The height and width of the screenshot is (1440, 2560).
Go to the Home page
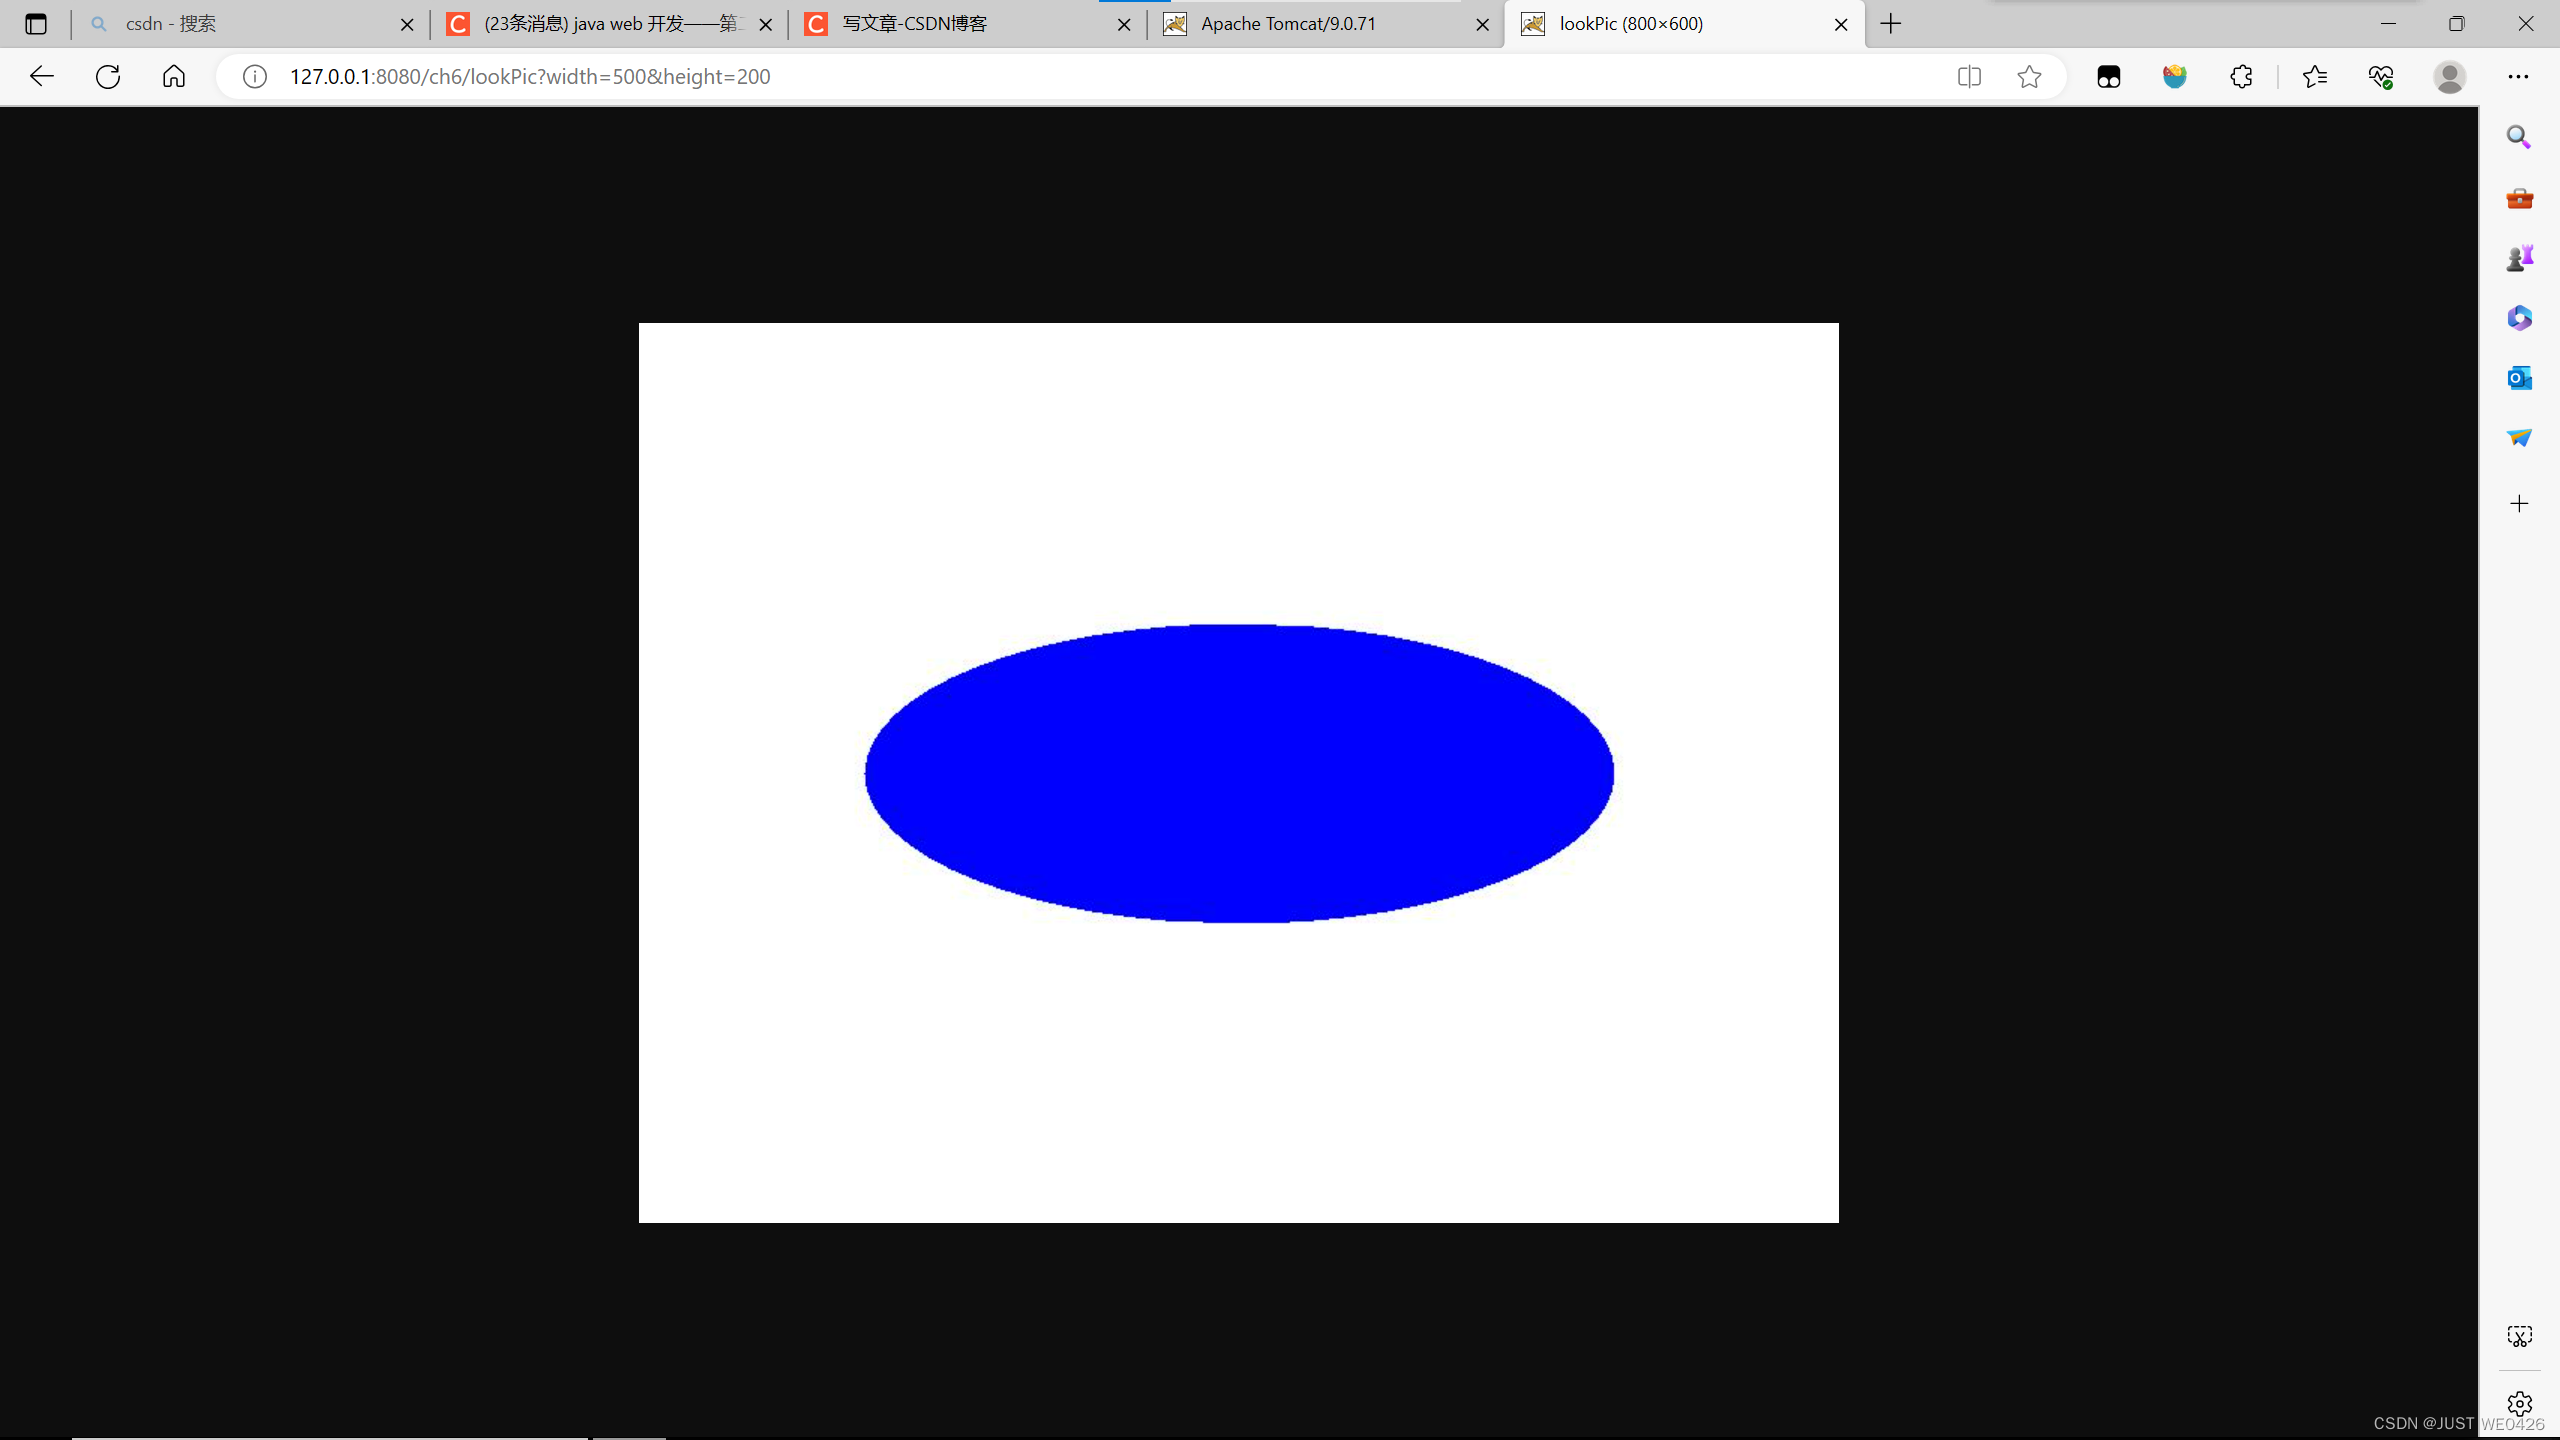(174, 76)
